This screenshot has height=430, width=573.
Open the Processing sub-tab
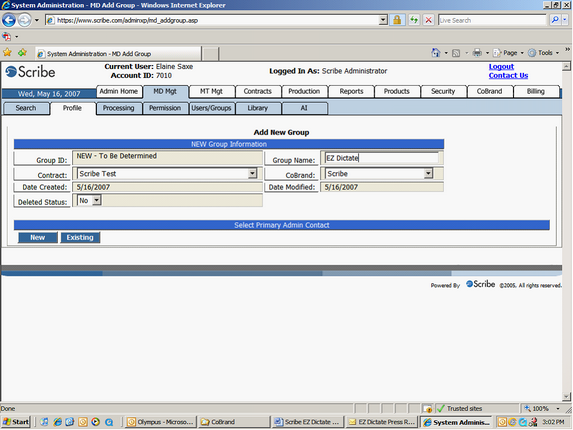[118, 108]
